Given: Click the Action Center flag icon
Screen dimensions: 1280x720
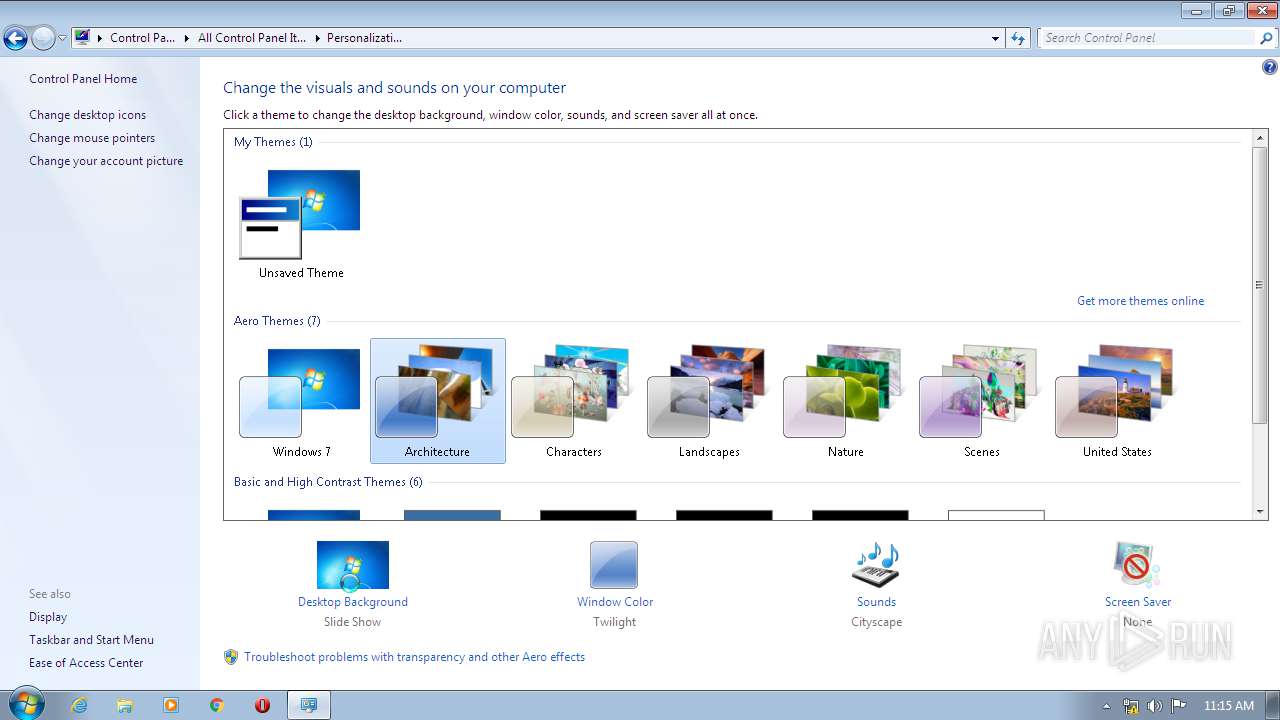Looking at the screenshot, I should point(1179,706).
